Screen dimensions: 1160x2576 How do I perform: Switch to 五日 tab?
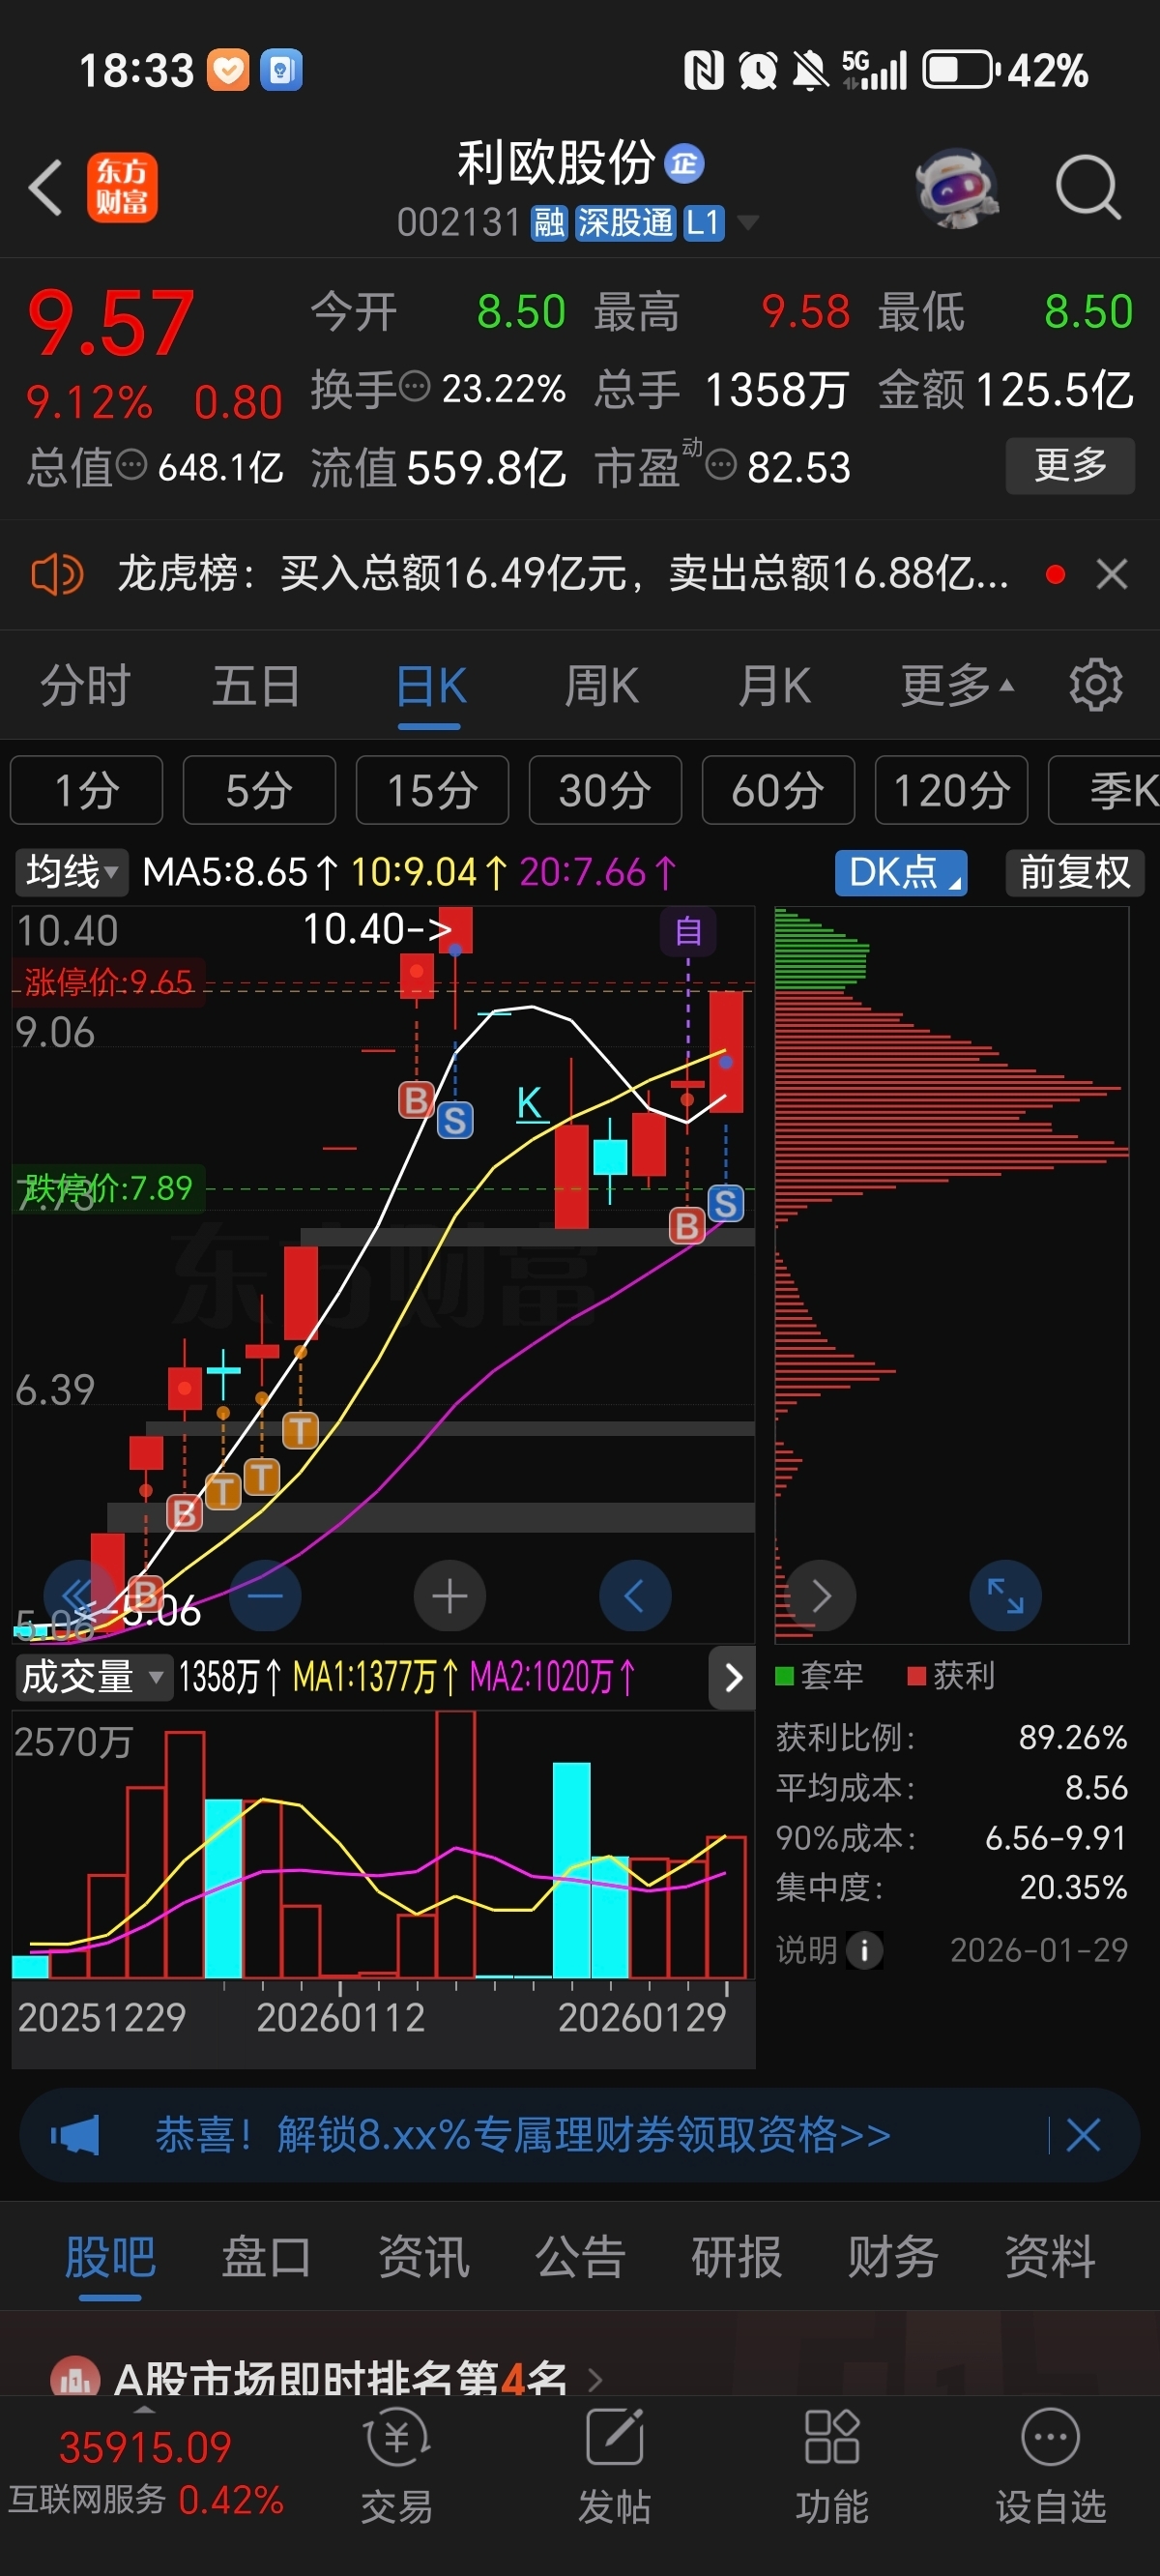(256, 686)
